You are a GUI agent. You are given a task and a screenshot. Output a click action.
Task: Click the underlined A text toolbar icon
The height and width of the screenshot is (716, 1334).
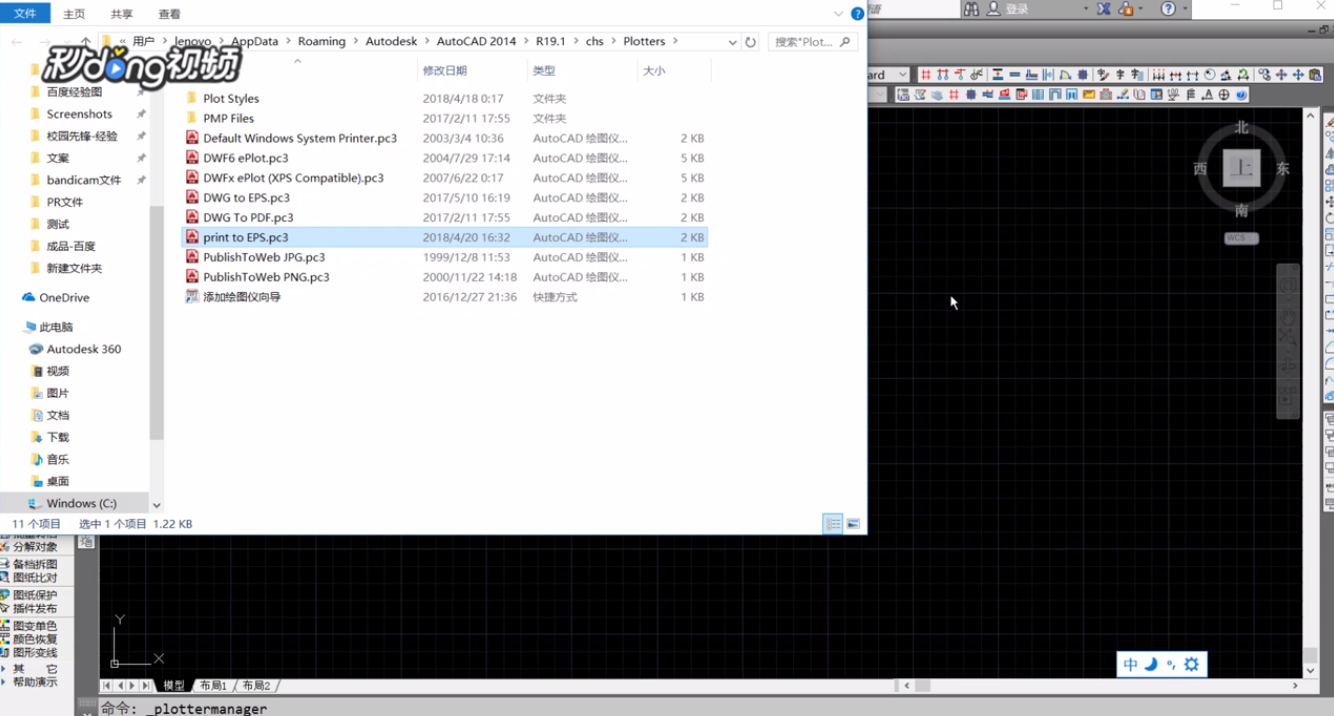click(1207, 95)
